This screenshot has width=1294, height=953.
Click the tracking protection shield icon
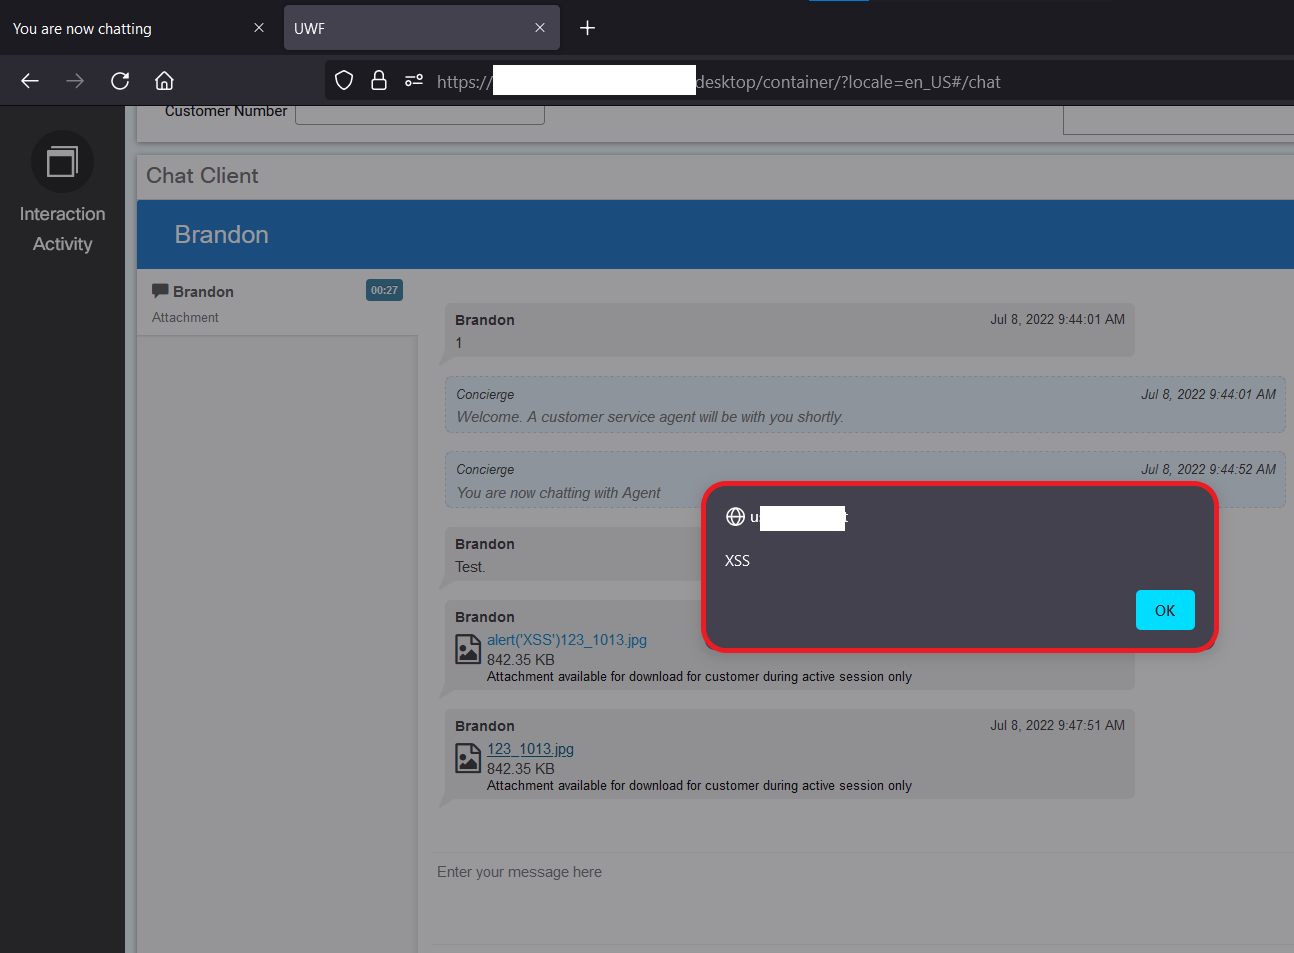pos(343,80)
